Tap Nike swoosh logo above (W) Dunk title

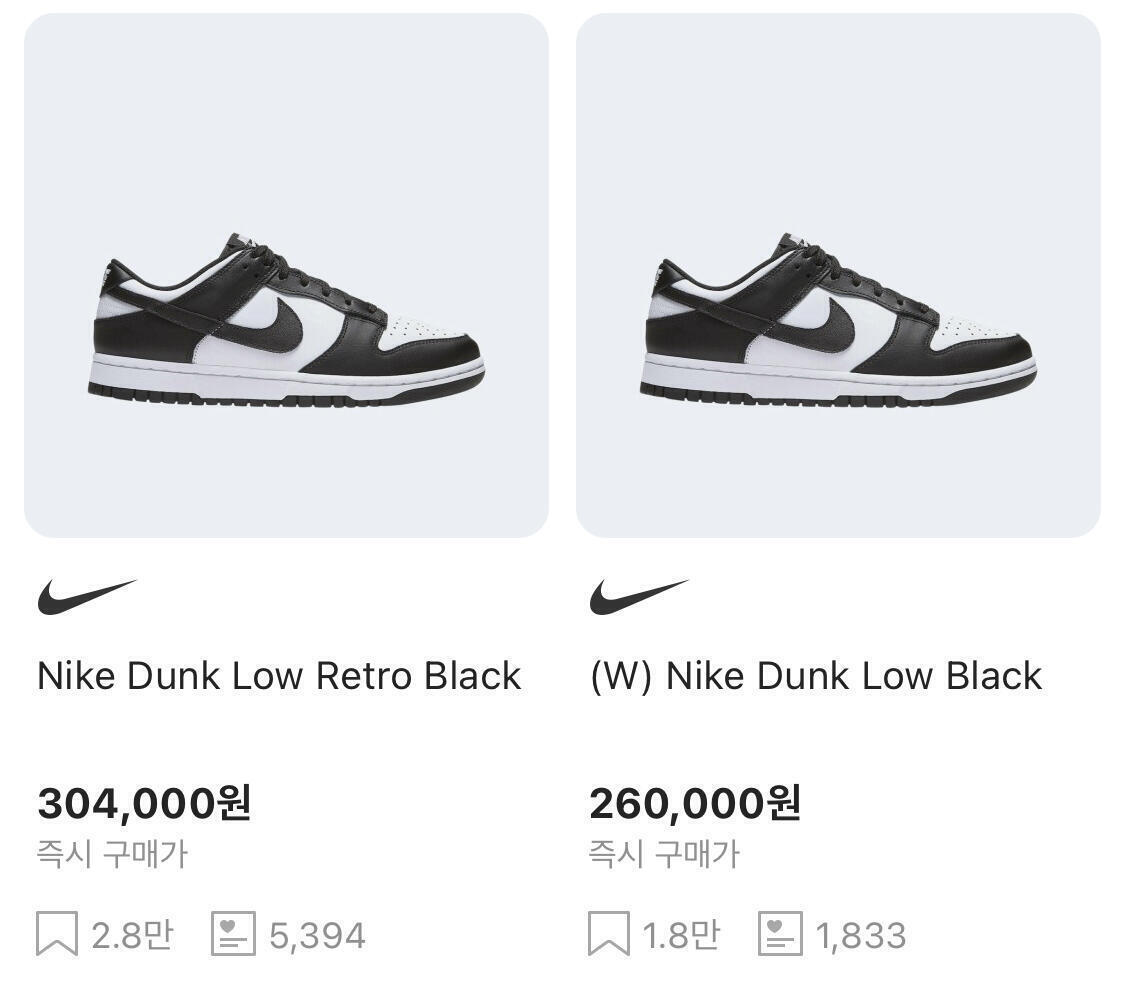click(639, 597)
